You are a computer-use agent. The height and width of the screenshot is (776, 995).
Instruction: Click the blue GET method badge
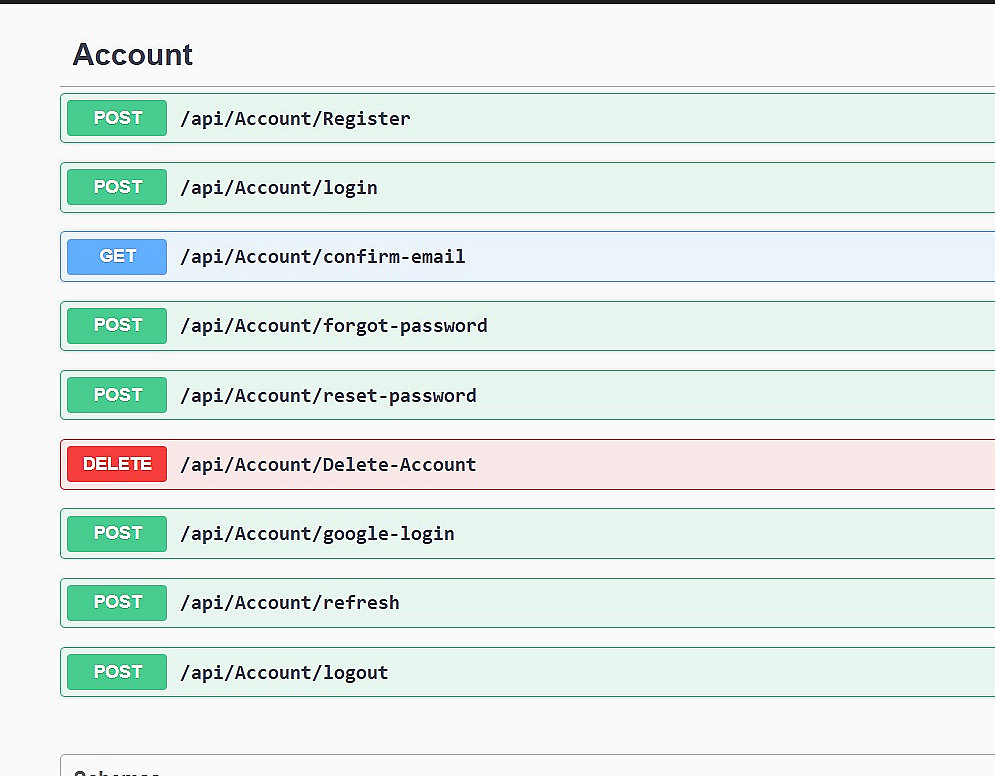[117, 257]
